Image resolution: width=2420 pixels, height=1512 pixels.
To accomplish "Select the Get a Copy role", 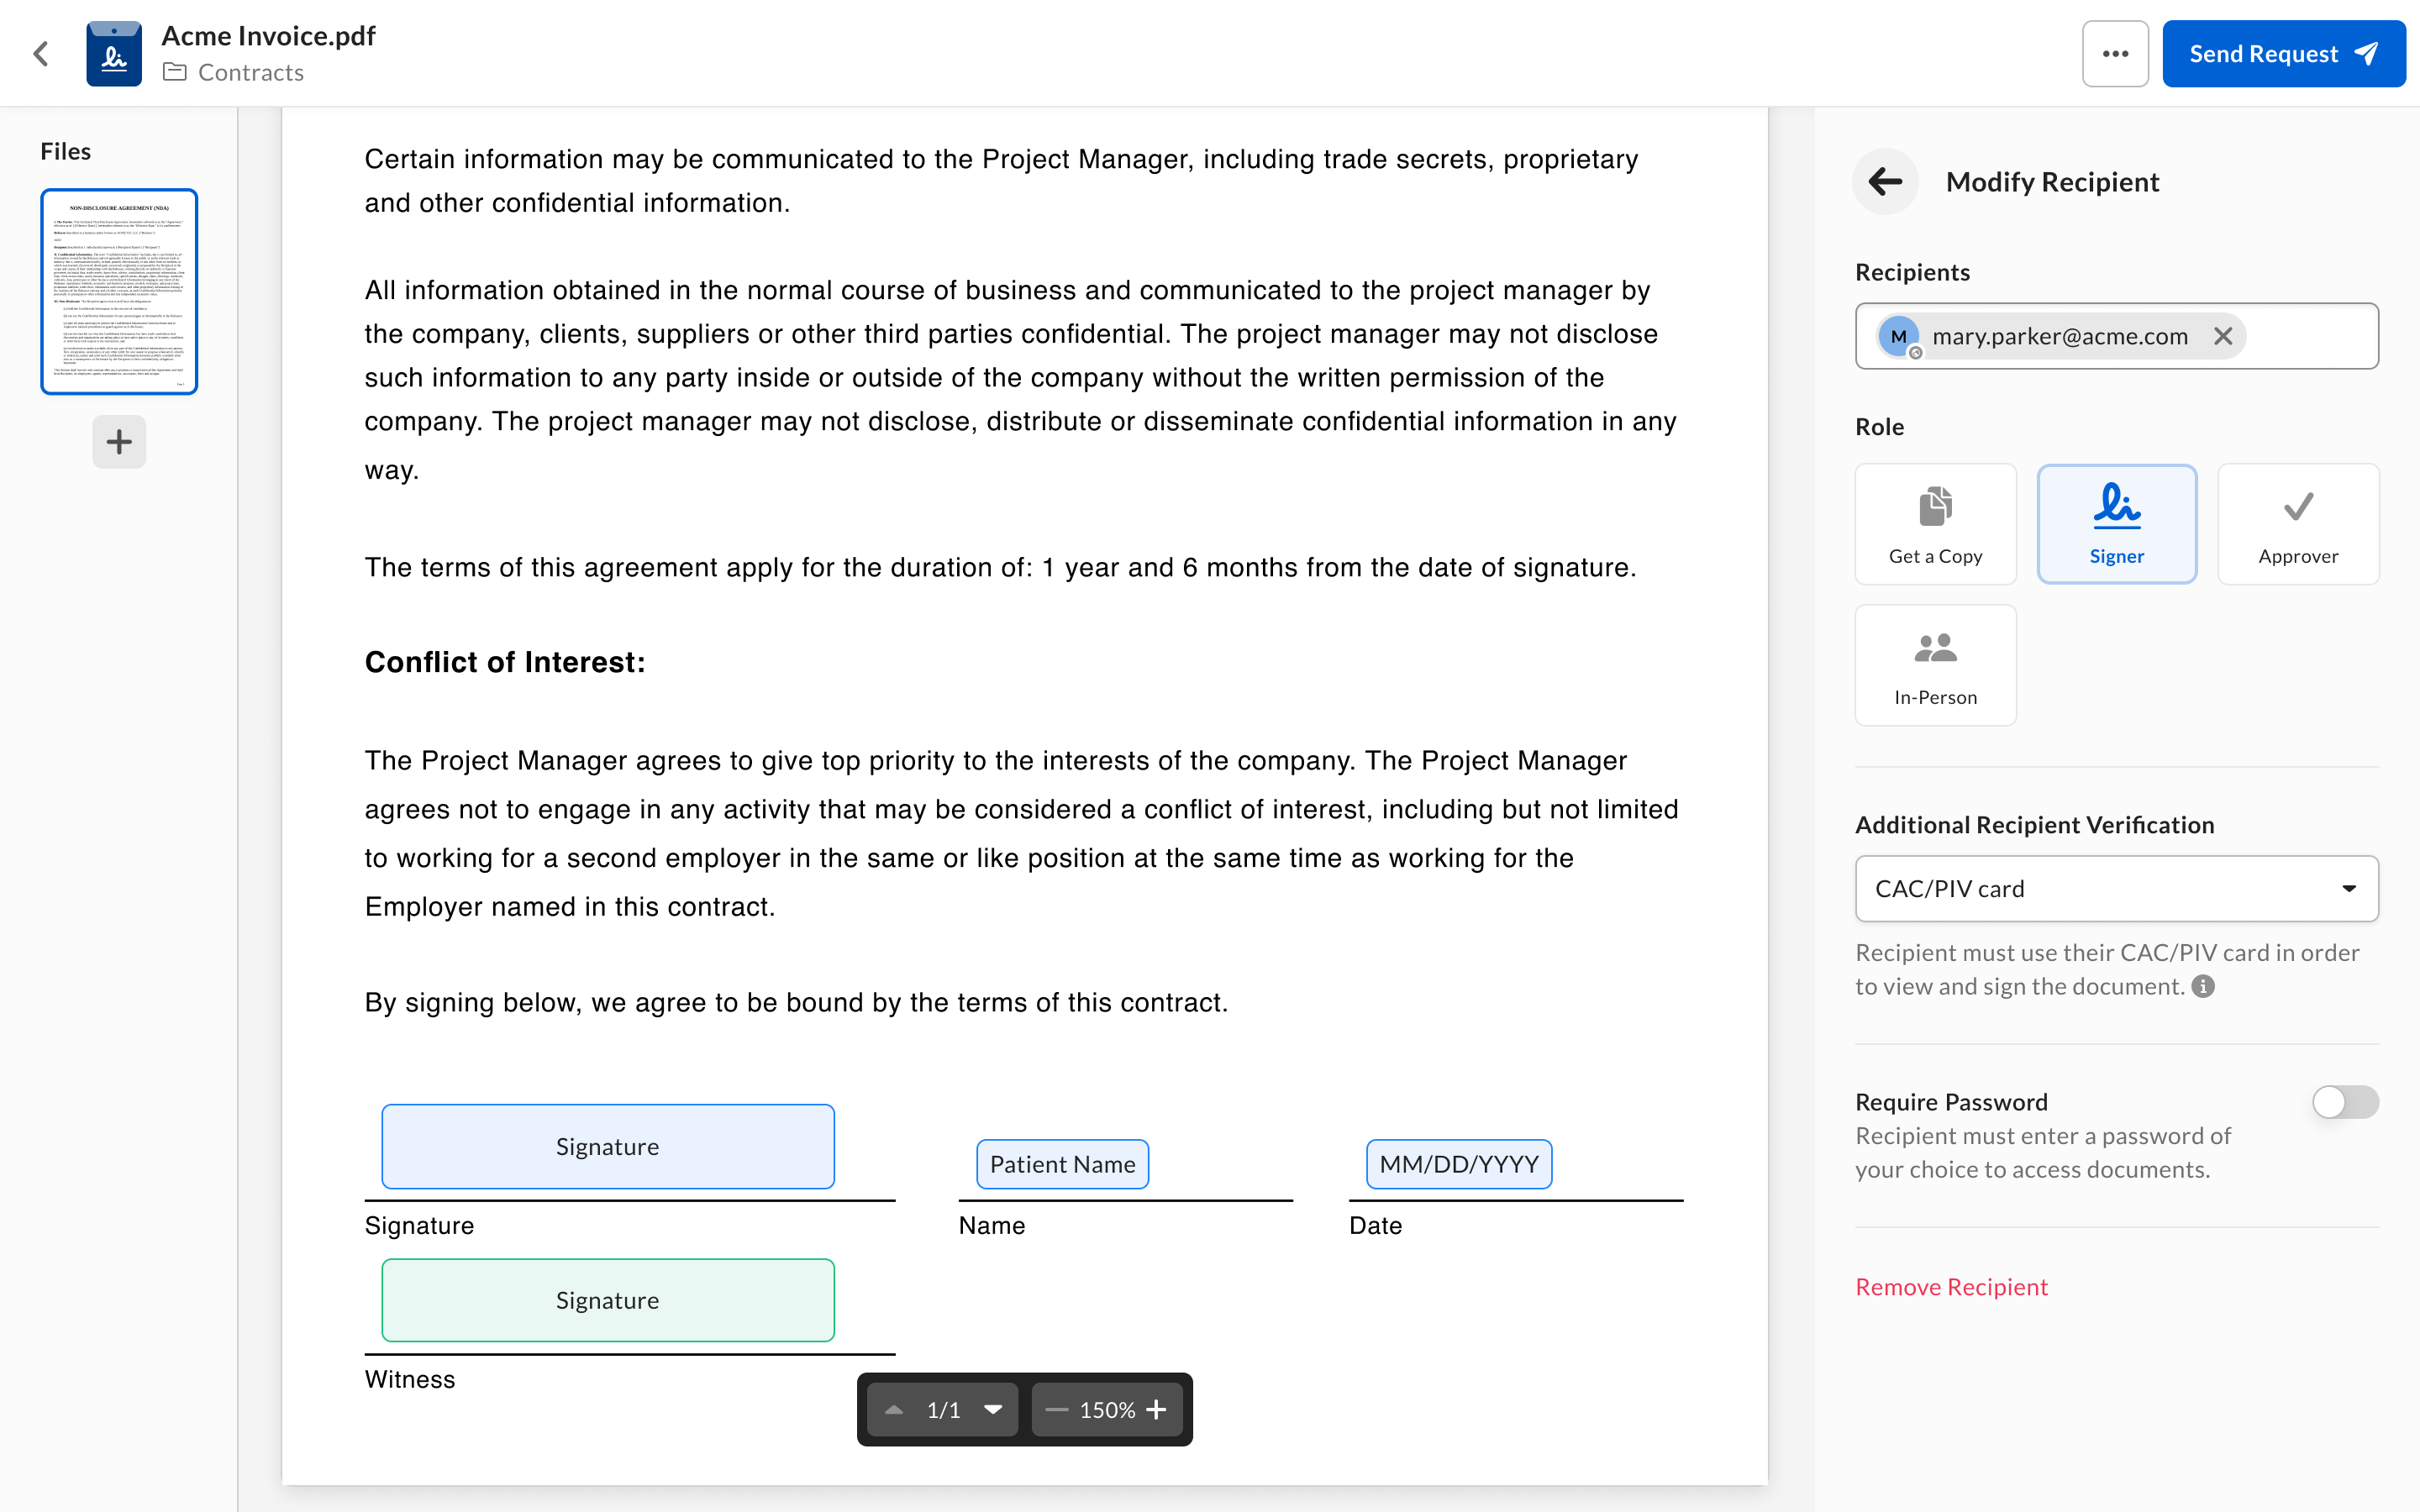I will 1935,524.
